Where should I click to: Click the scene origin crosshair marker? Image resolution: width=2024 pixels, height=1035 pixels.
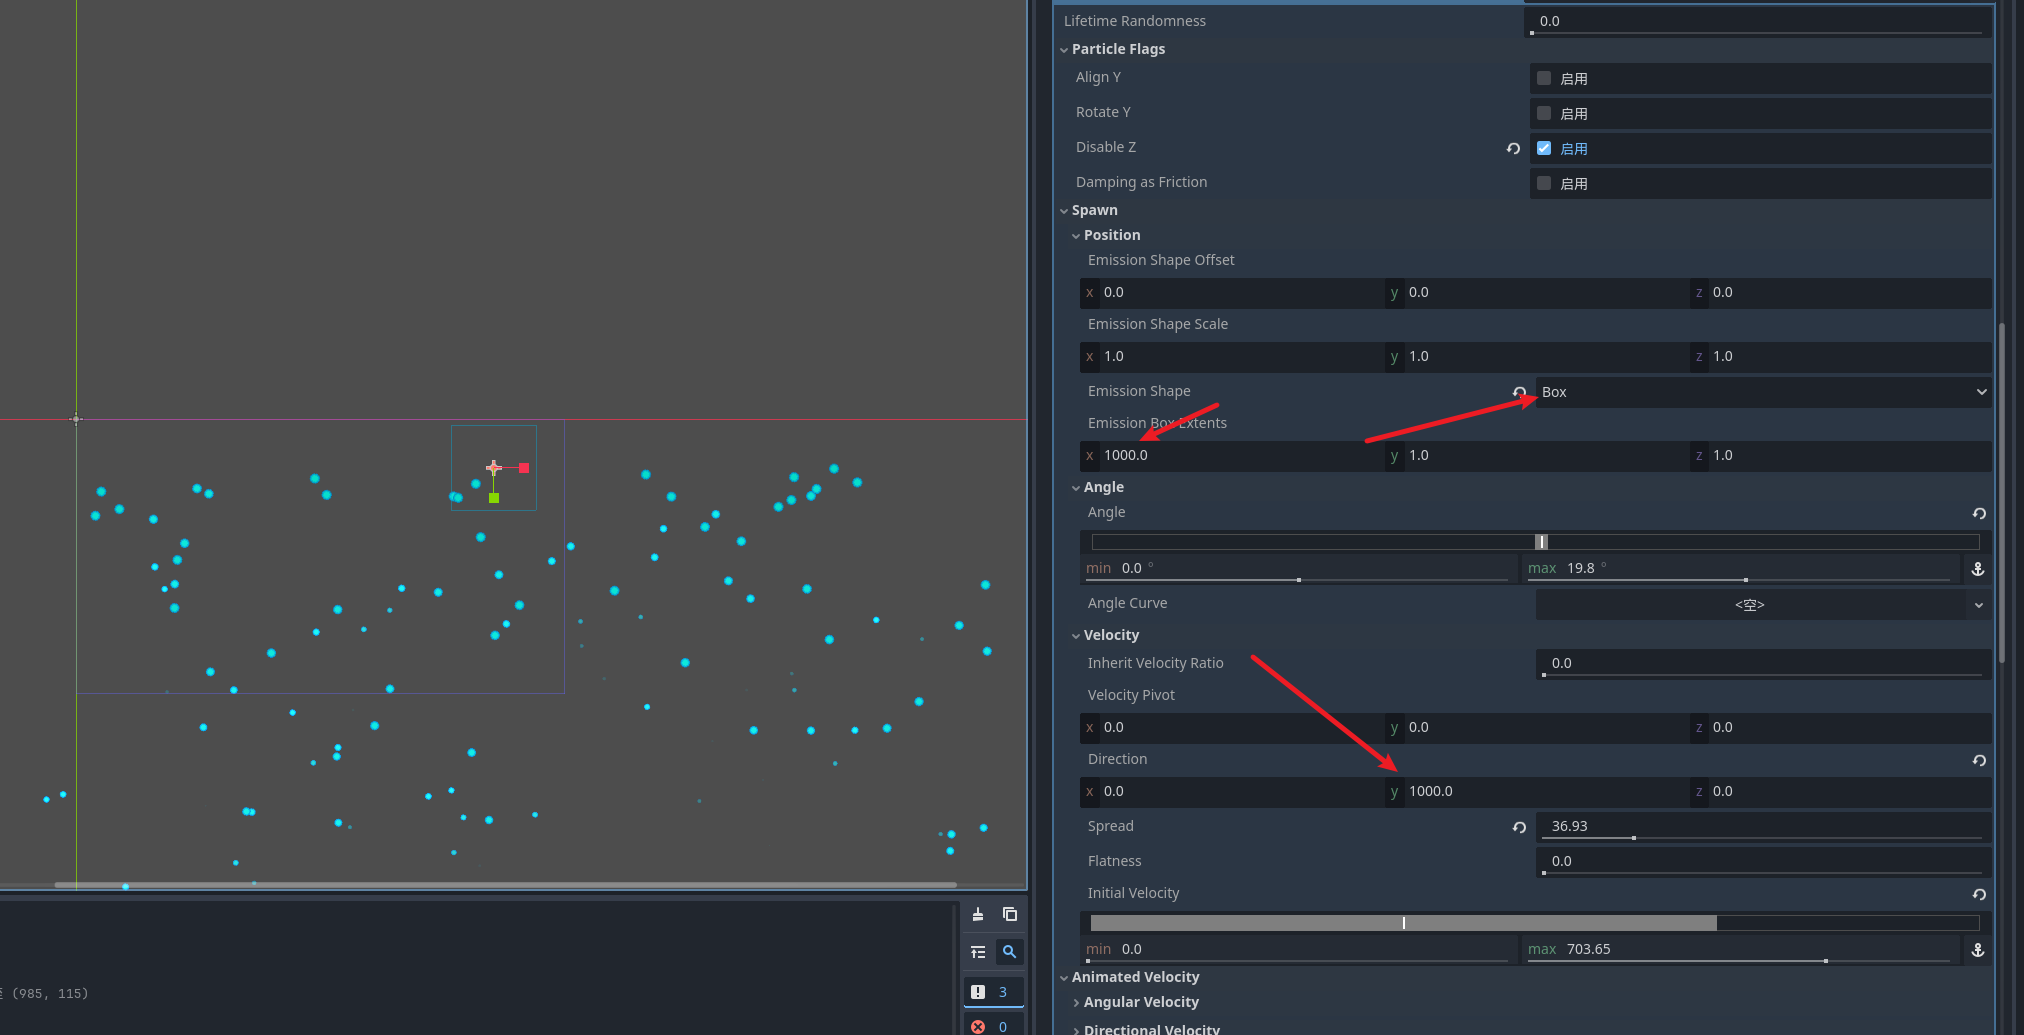pos(76,419)
